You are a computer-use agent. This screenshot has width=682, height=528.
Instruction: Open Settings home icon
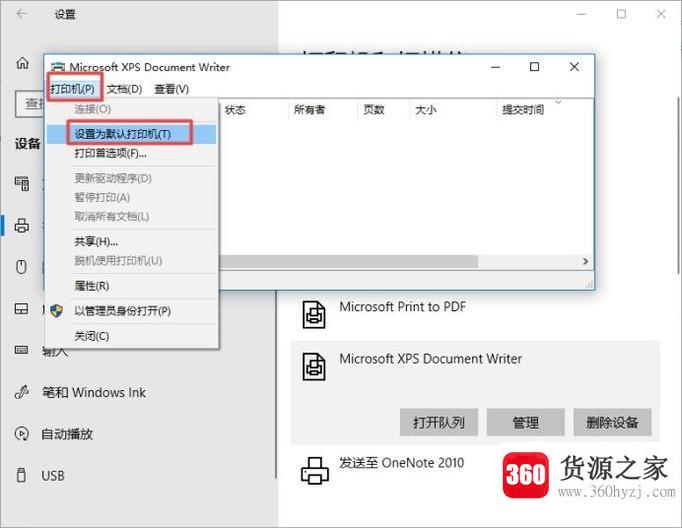[22, 63]
